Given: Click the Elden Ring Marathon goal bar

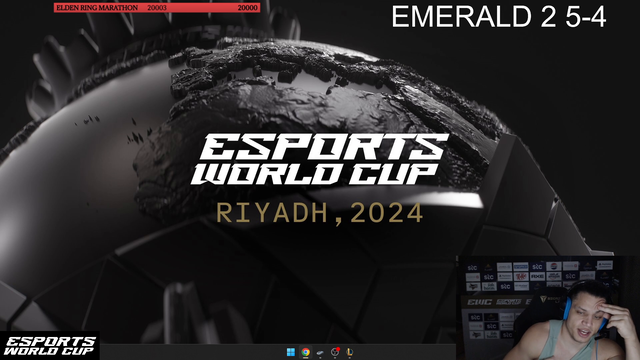Looking at the screenshot, I should (157, 8).
